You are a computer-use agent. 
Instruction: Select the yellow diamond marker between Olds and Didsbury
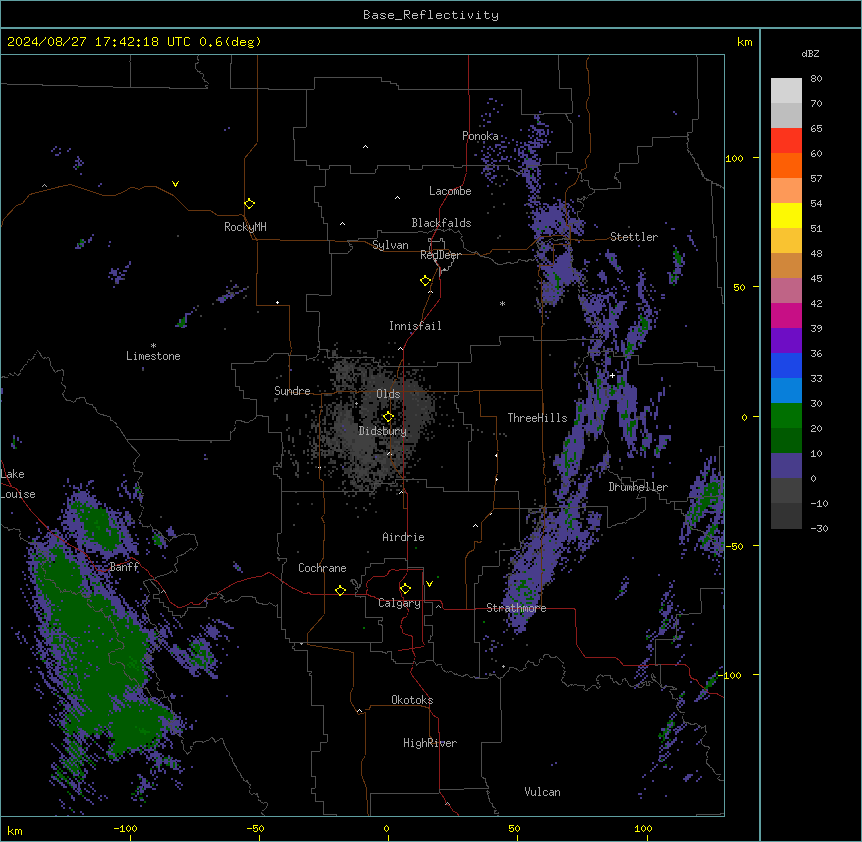(x=388, y=417)
